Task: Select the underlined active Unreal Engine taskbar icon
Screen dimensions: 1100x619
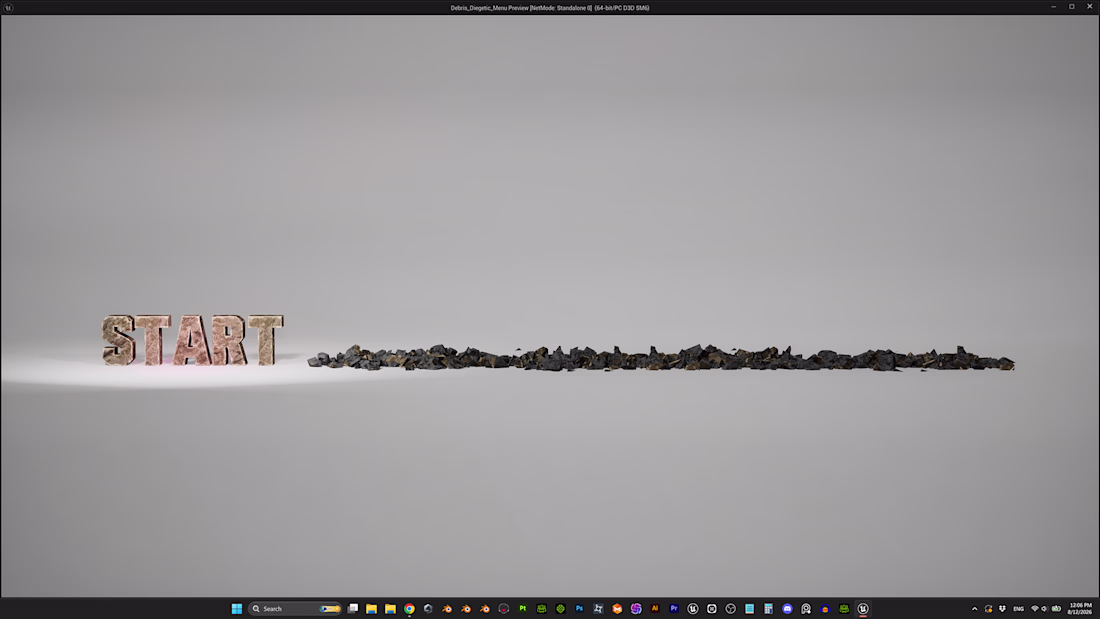Action: (x=863, y=608)
